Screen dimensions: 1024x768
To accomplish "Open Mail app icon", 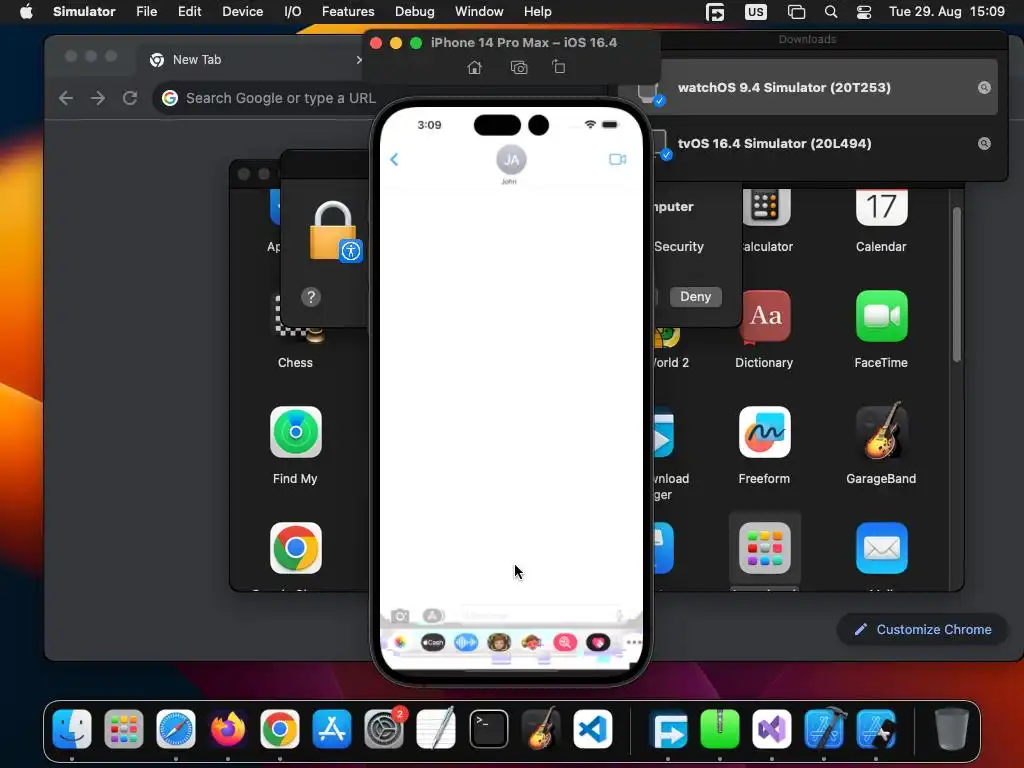I will click(881, 549).
